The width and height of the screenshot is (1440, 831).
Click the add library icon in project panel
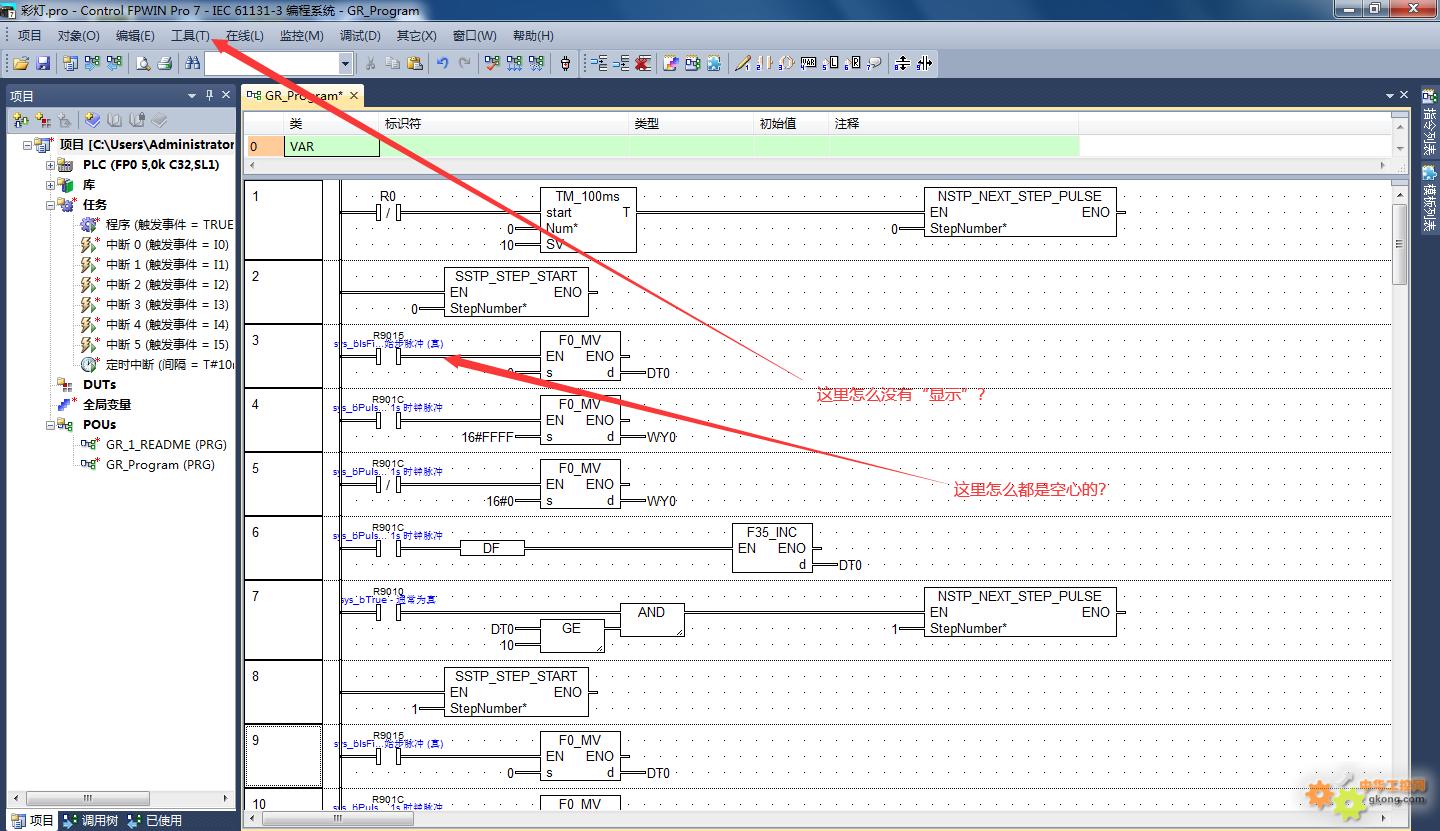coord(92,120)
